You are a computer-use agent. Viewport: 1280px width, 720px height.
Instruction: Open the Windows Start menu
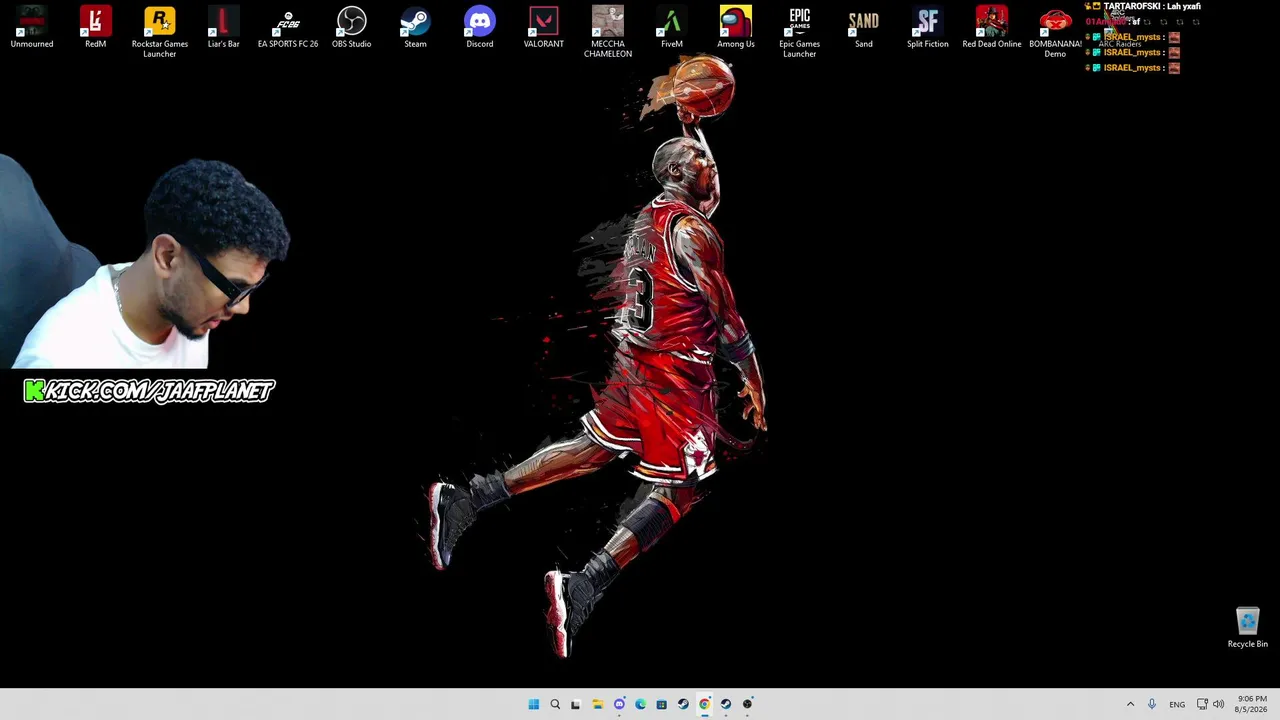point(534,704)
